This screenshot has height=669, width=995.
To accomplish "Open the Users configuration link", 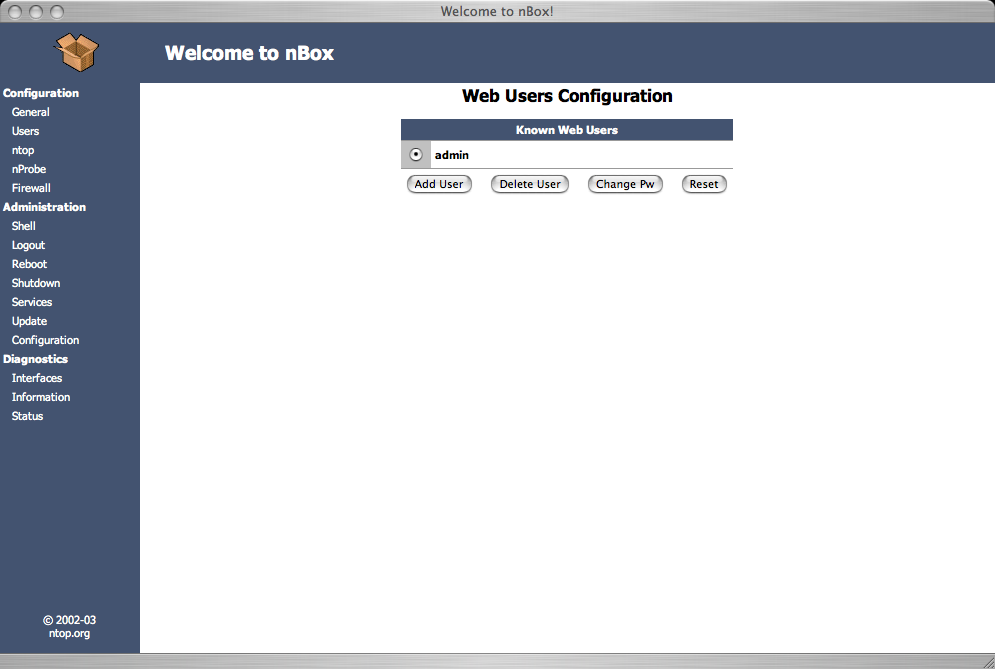I will (x=25, y=131).
